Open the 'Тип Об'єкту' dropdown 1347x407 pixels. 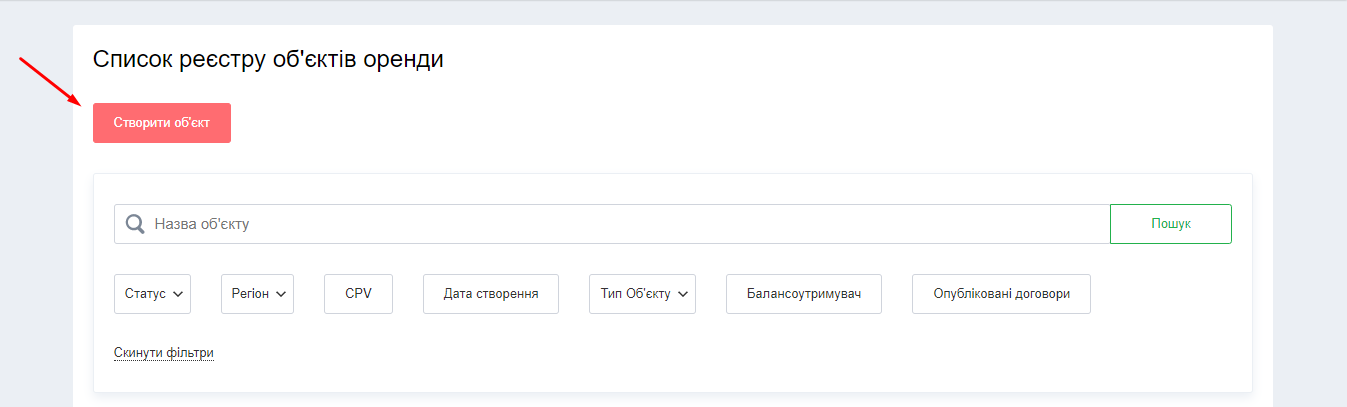[642, 294]
